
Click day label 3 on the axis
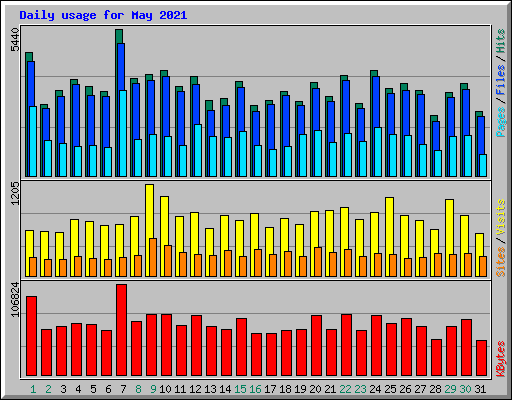[63, 389]
